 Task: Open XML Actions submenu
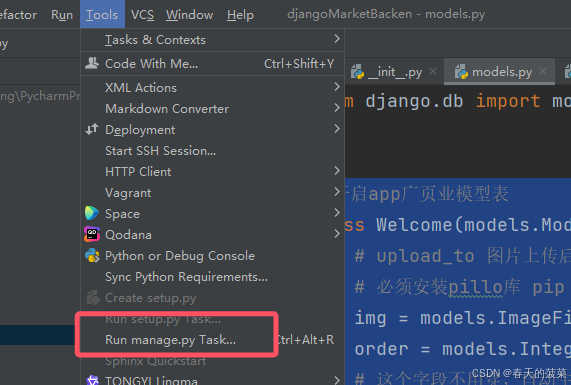click(x=212, y=87)
